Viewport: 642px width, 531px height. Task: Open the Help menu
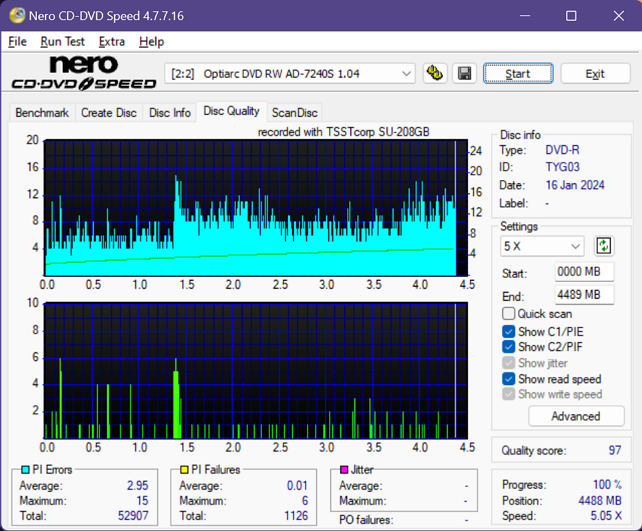click(151, 42)
